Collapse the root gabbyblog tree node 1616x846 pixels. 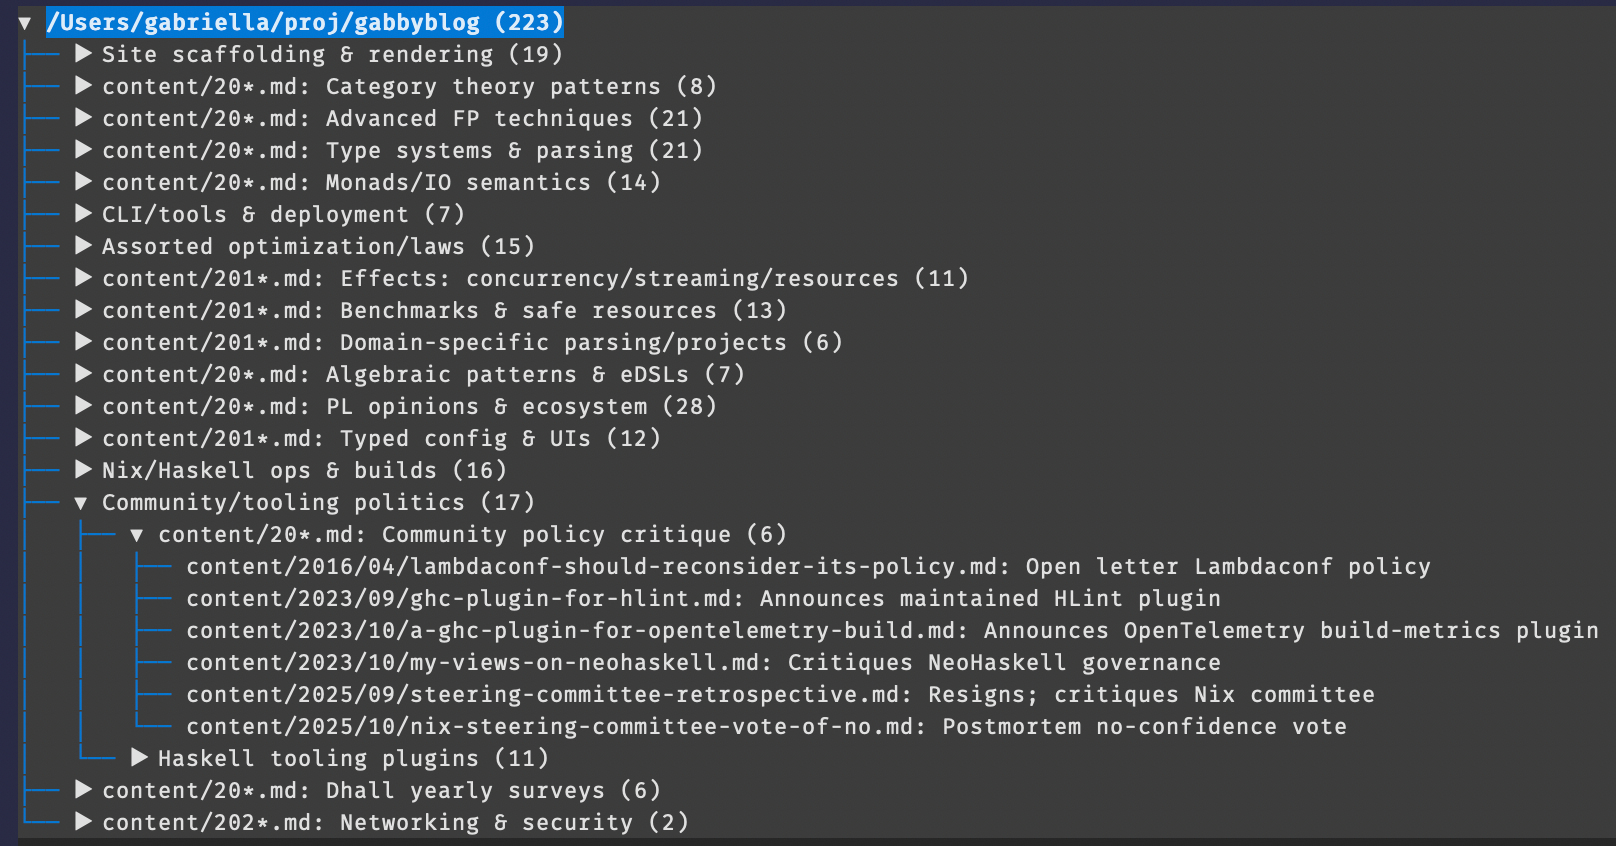[25, 23]
